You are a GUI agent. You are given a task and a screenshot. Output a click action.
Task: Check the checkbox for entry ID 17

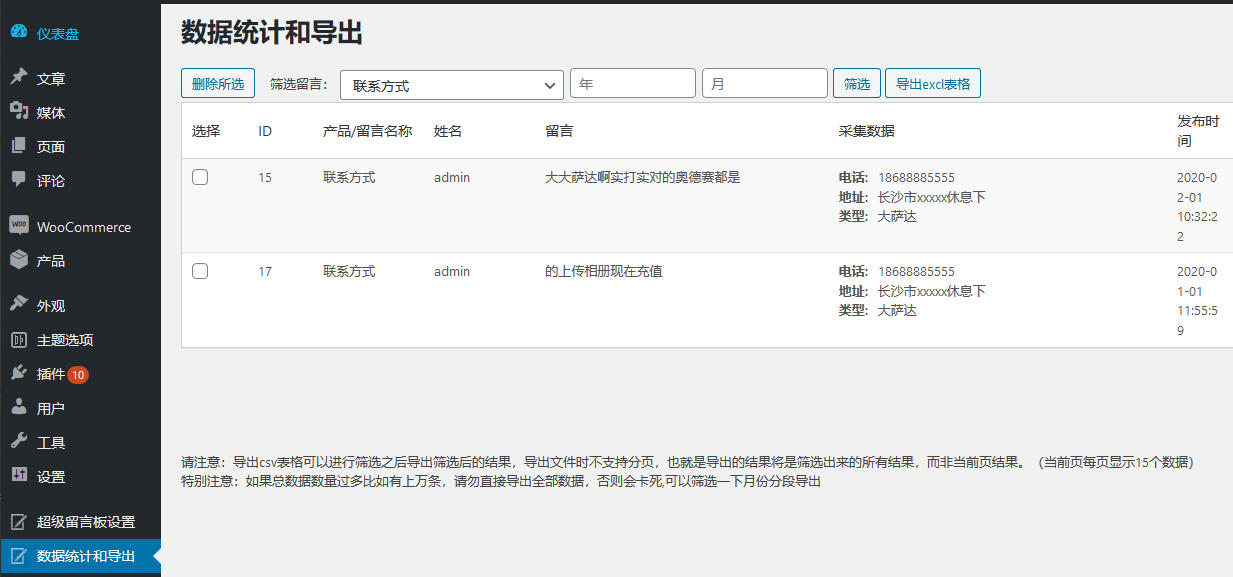pyautogui.click(x=199, y=270)
